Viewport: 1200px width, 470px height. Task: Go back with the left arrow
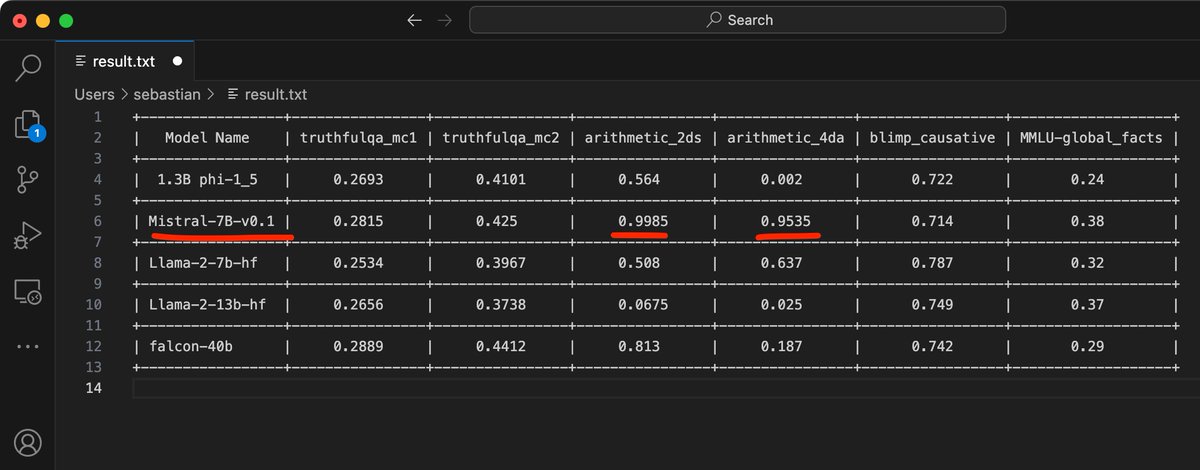tap(414, 20)
